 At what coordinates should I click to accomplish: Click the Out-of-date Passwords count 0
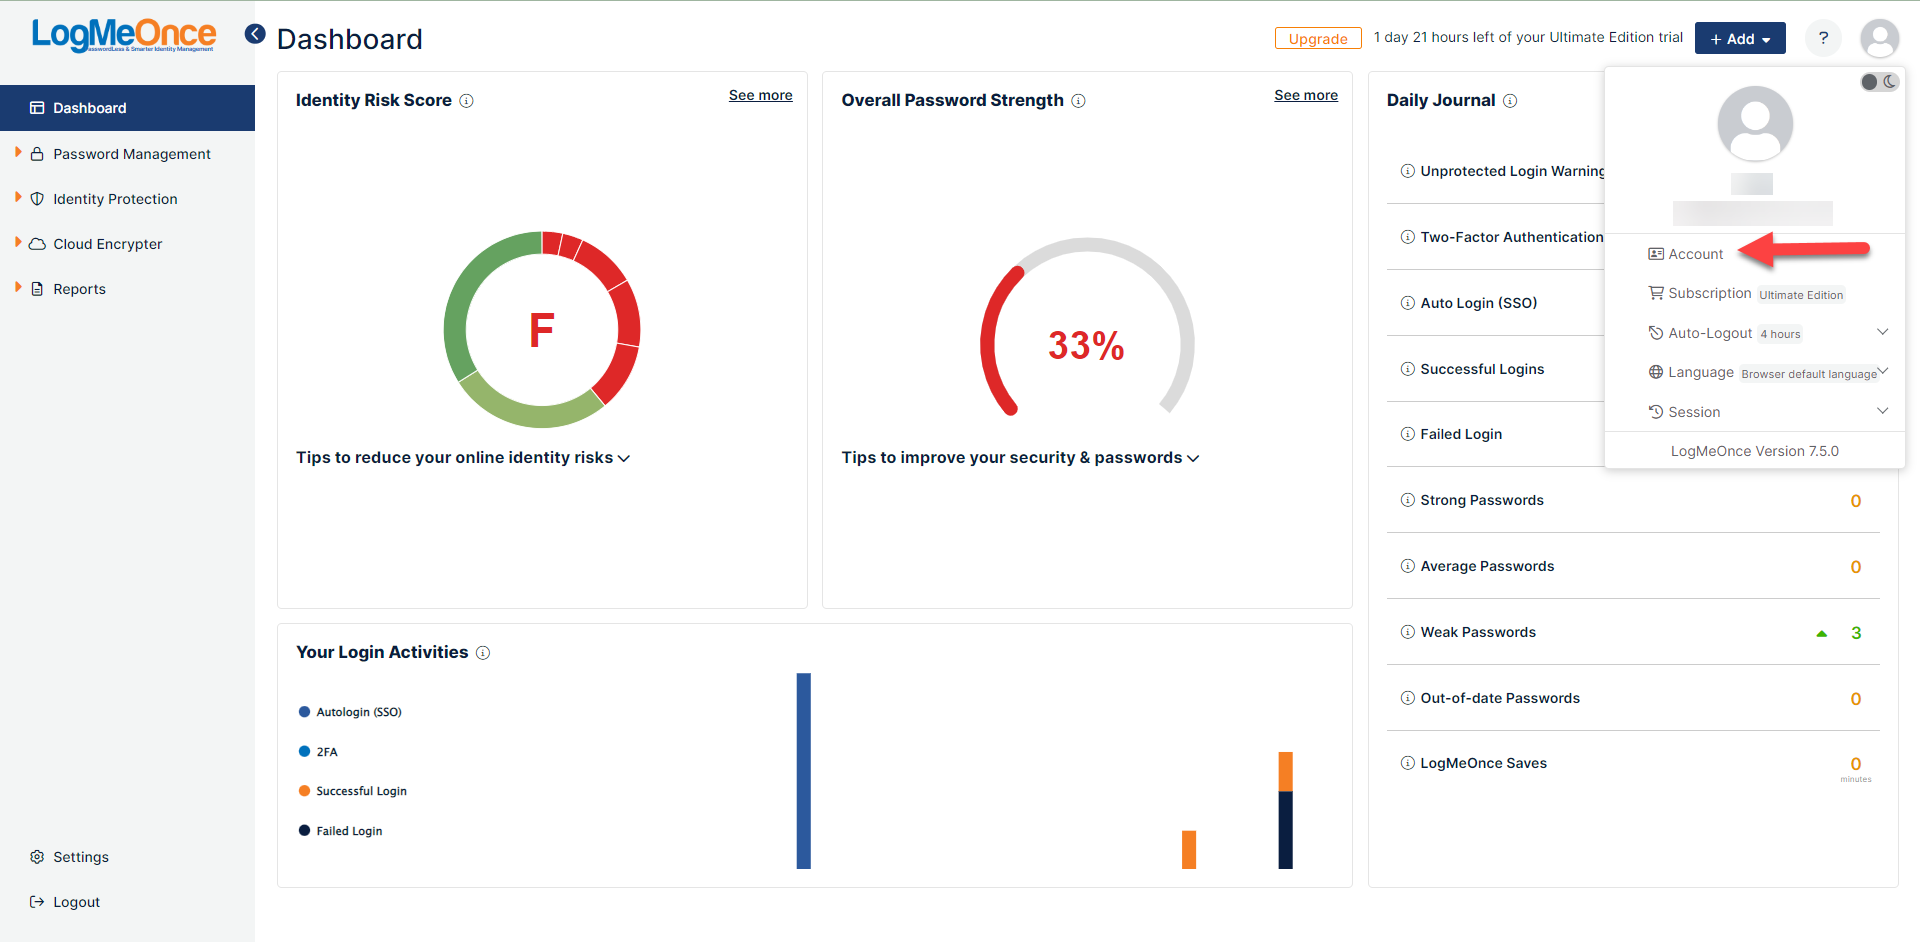tap(1856, 699)
